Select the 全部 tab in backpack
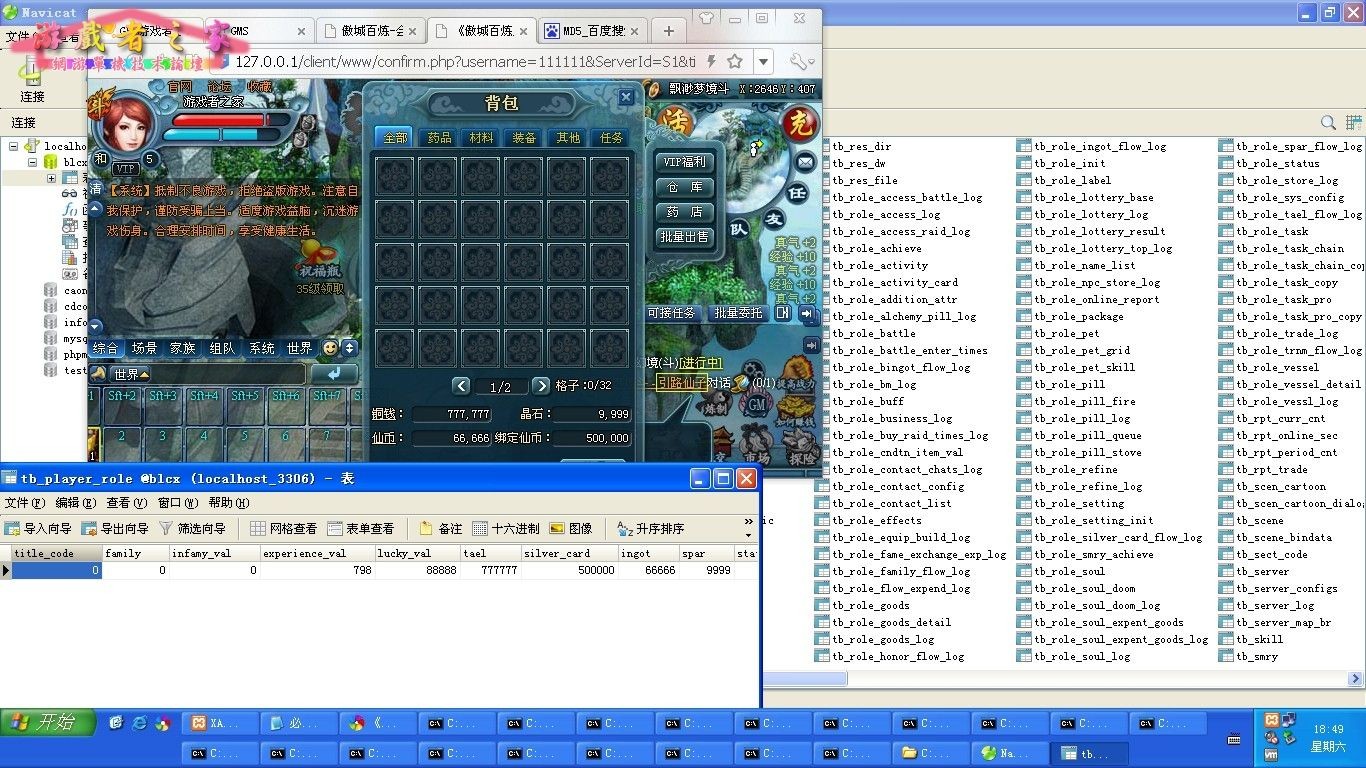1366x768 pixels. coord(395,138)
